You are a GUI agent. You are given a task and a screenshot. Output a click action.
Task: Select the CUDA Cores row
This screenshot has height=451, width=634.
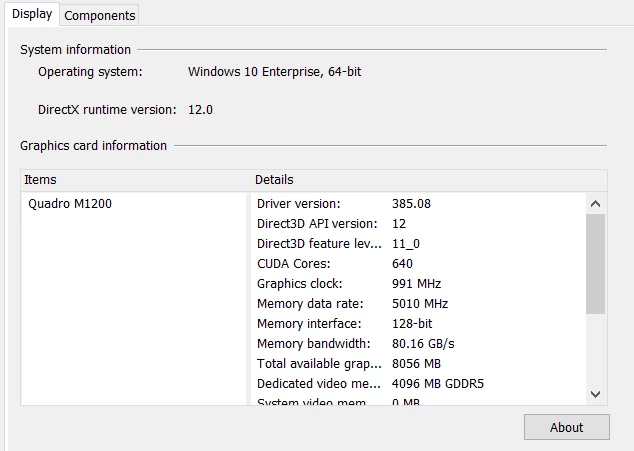[x=418, y=264]
